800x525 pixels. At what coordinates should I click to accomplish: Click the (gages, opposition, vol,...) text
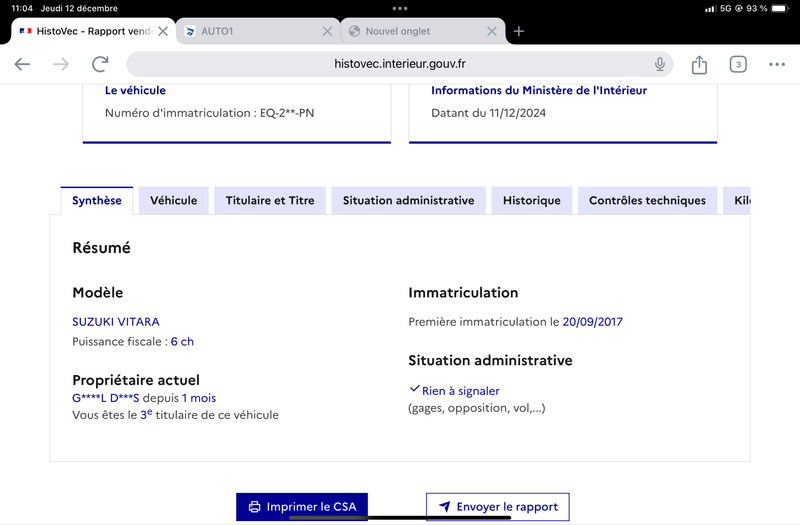click(x=477, y=408)
